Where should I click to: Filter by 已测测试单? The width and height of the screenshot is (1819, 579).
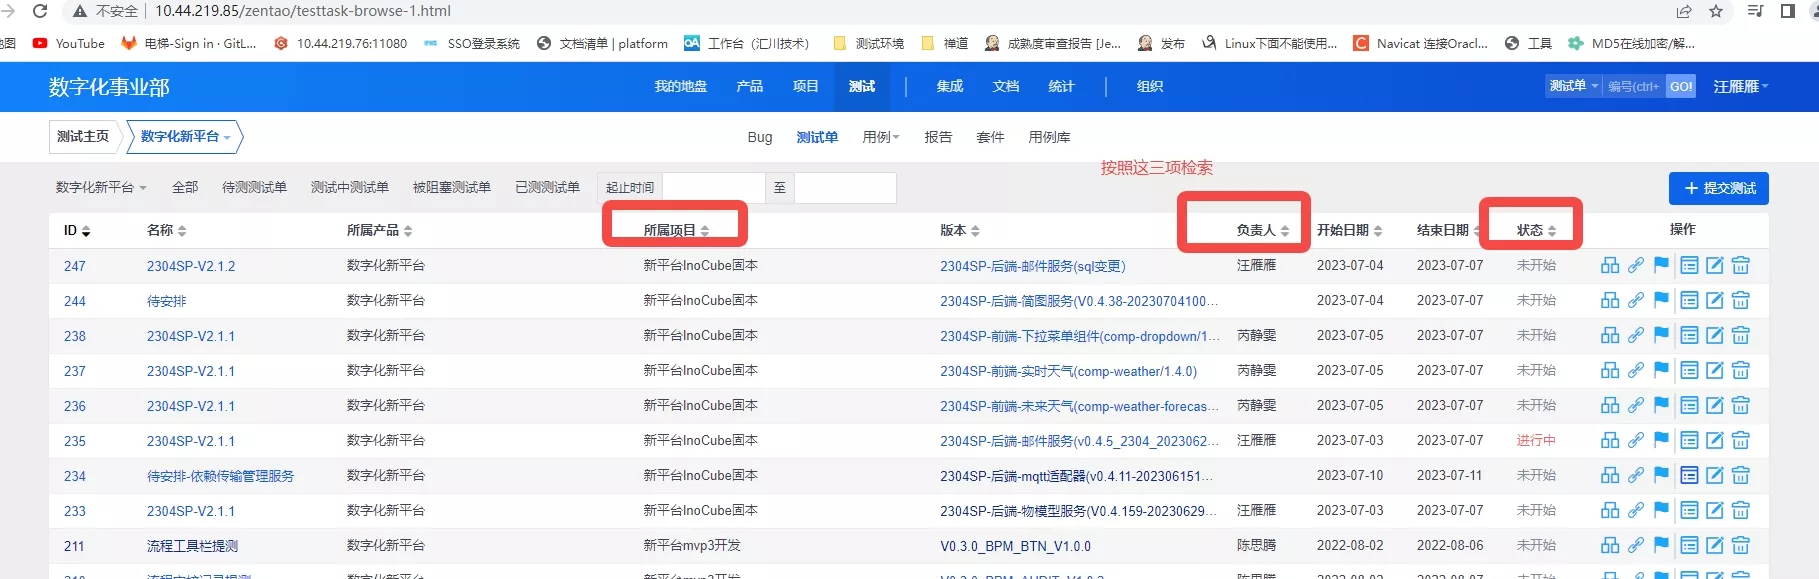[x=547, y=188]
